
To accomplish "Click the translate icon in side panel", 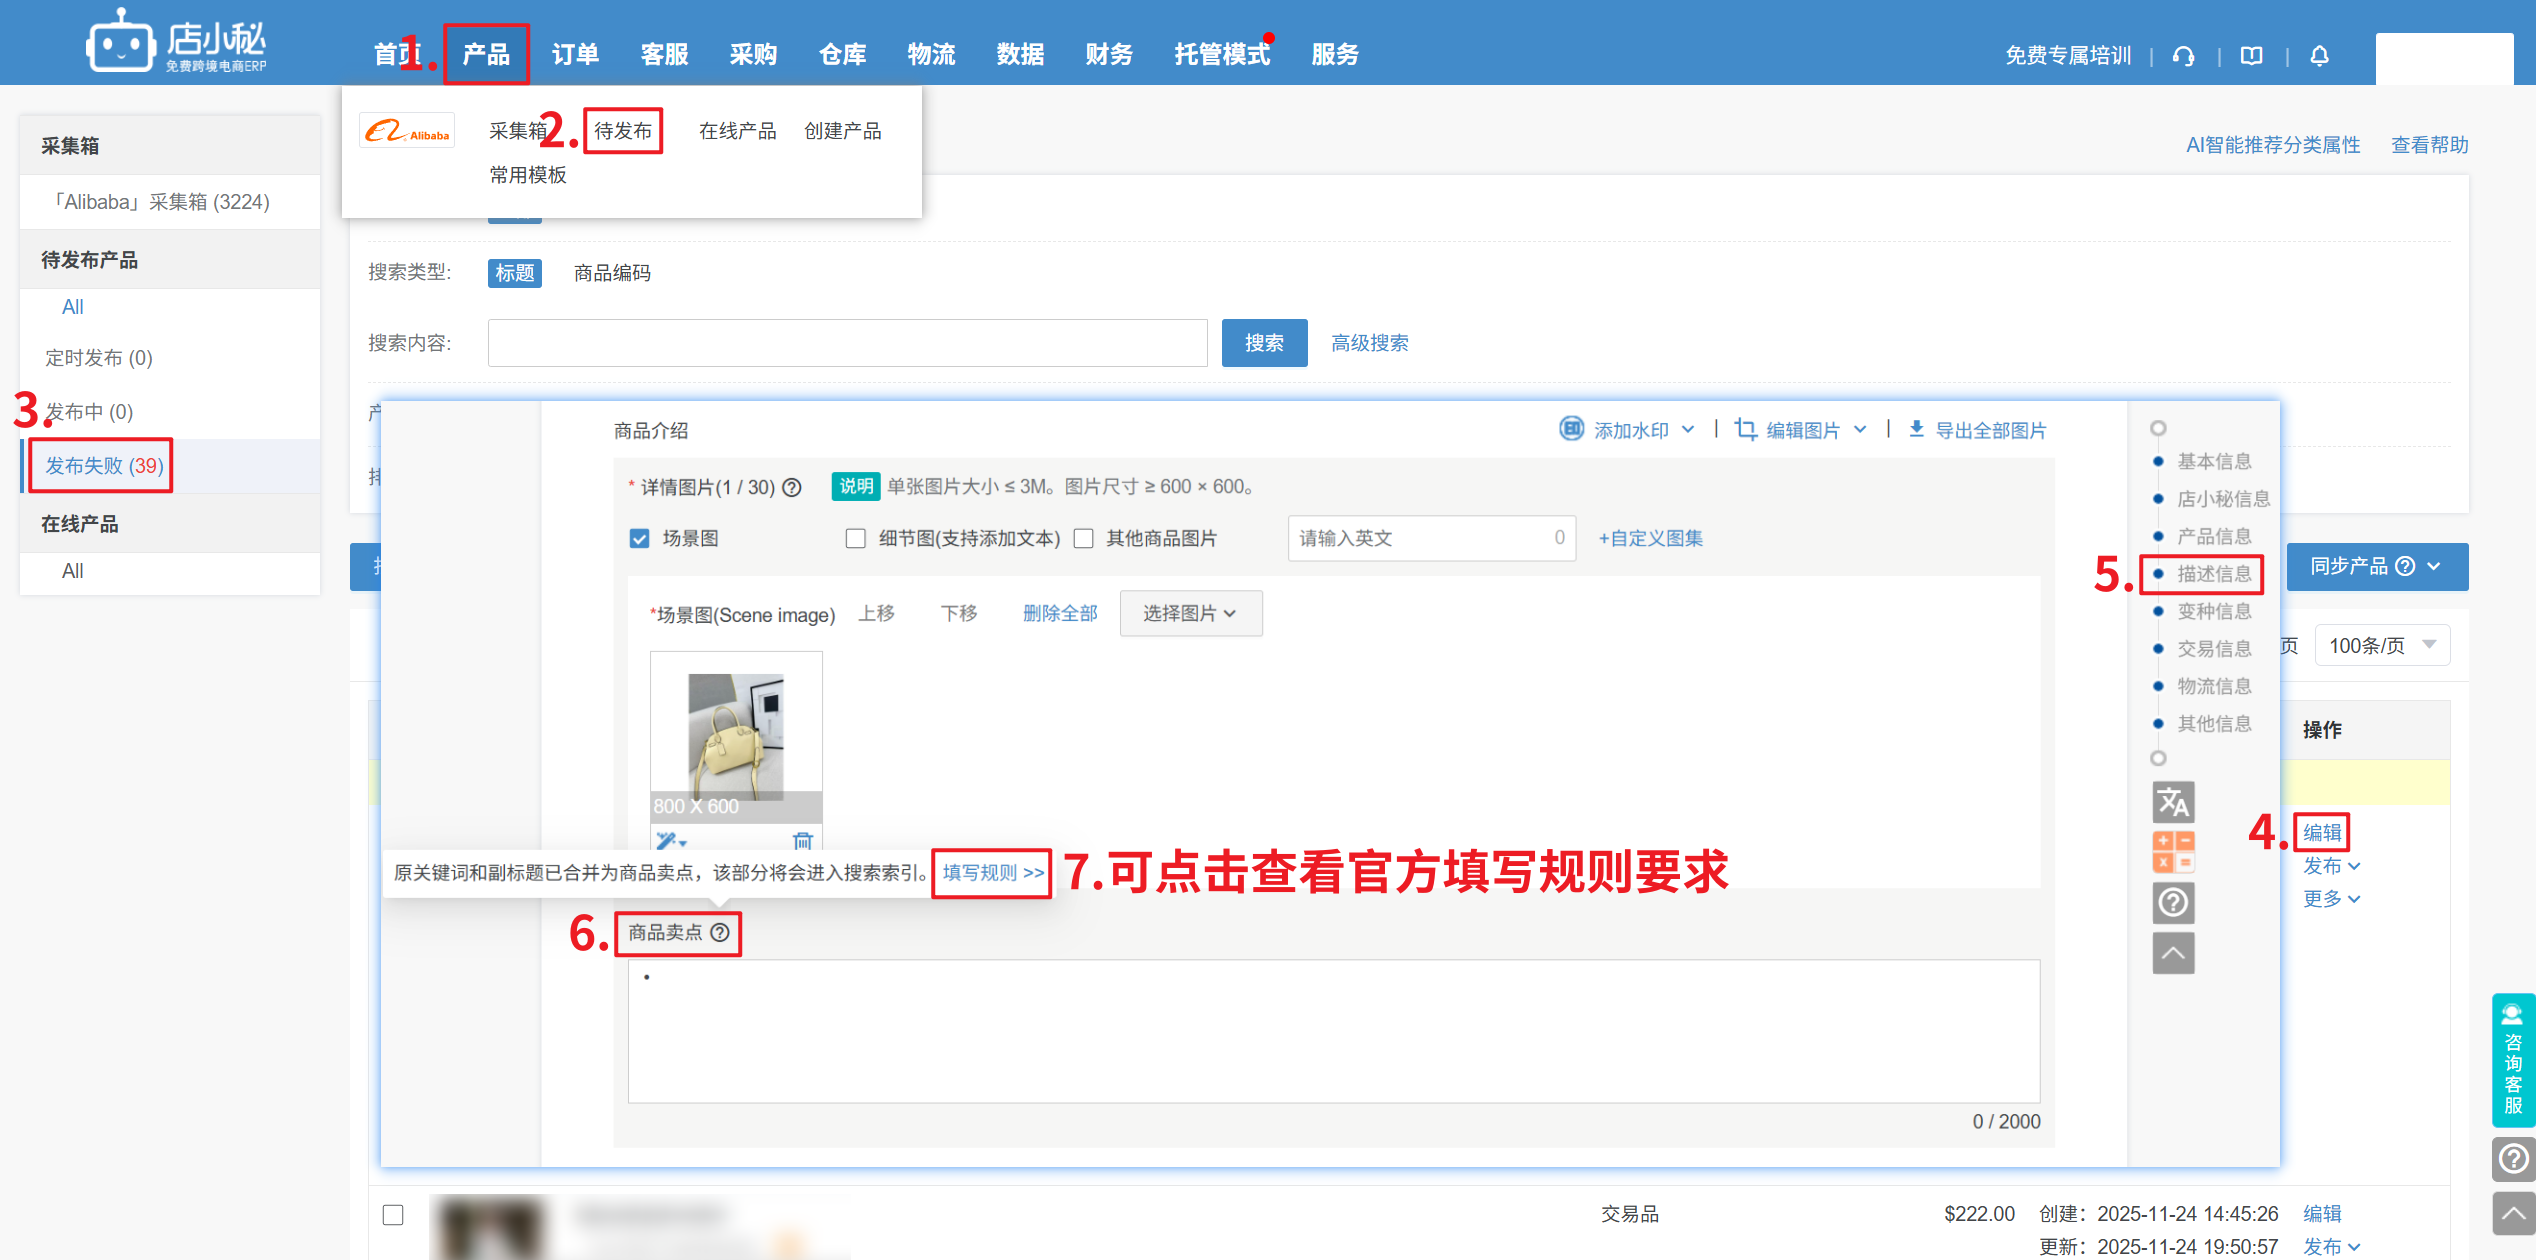I will pyautogui.click(x=2173, y=802).
